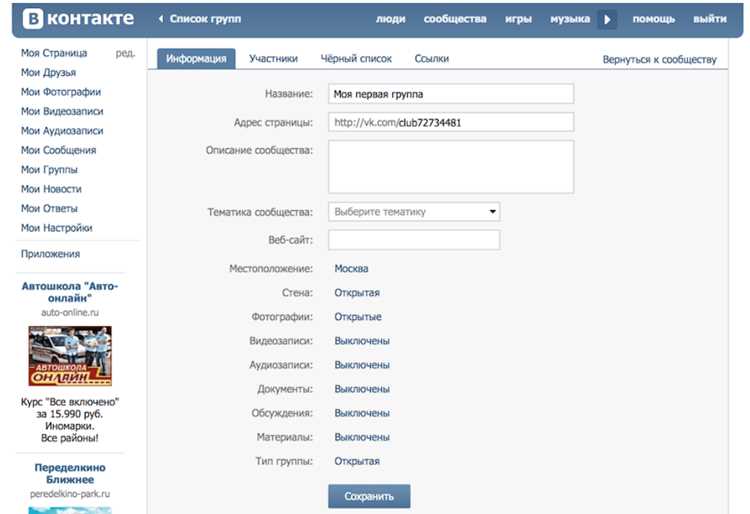
Task: Open Мои Аудиозаписи in sidebar
Action: pyautogui.click(x=62, y=131)
